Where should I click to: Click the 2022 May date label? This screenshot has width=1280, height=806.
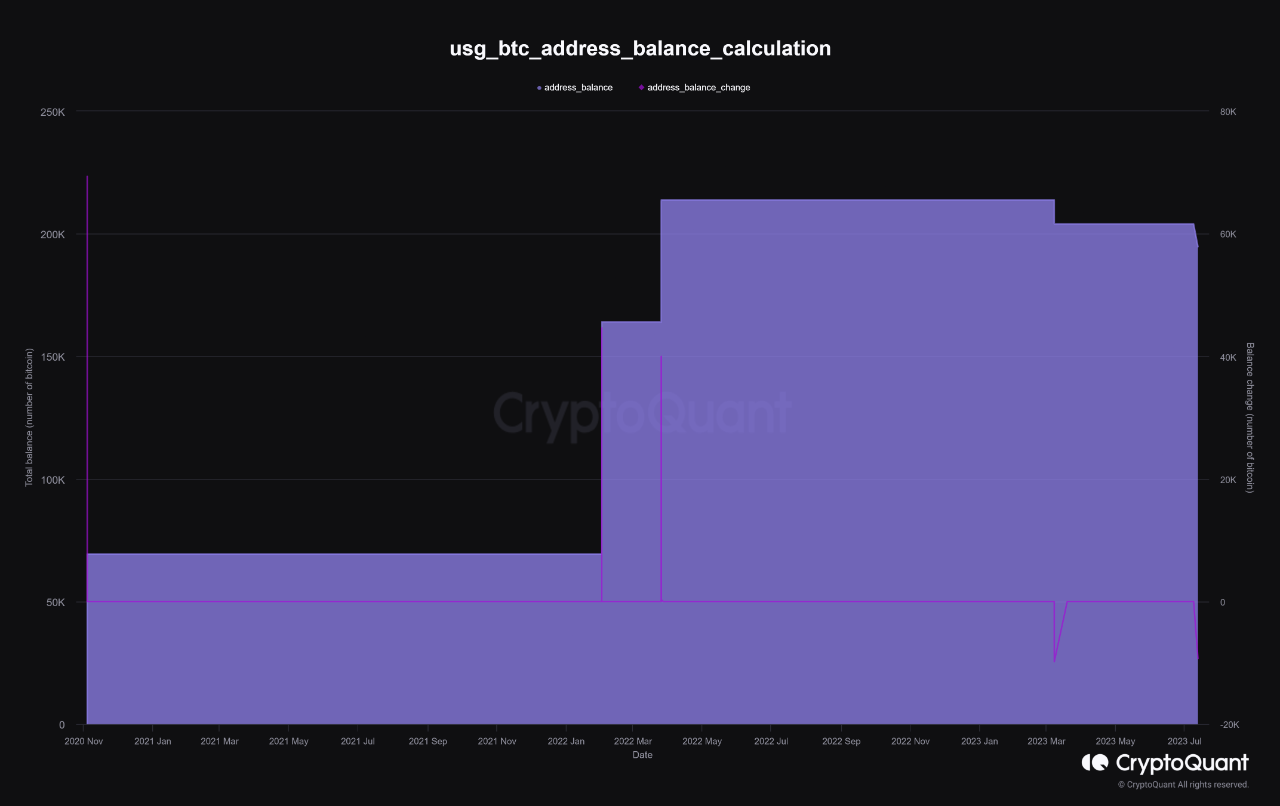(702, 741)
